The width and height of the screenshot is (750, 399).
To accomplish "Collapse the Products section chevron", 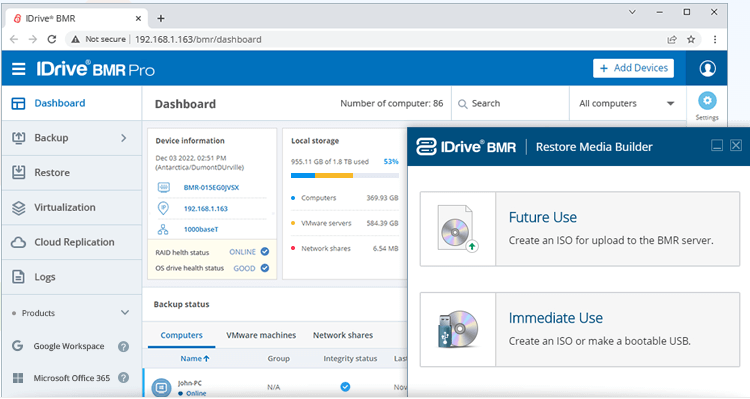I will pos(125,312).
